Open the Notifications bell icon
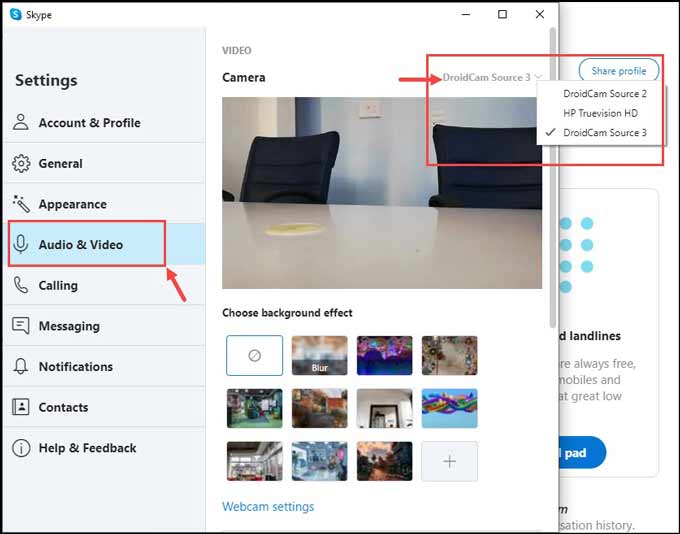 click(x=20, y=366)
